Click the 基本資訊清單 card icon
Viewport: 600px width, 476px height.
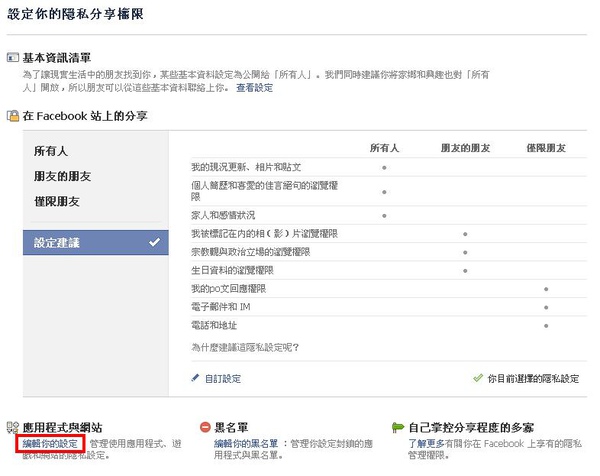(12, 58)
